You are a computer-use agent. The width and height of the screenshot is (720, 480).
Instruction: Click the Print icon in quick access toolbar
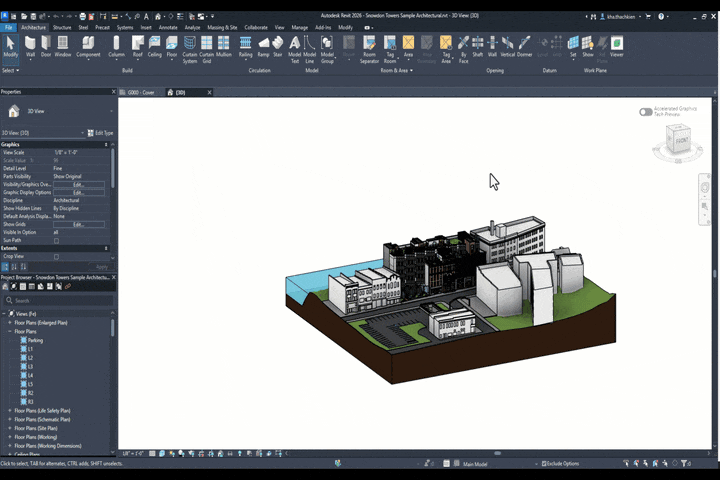[82, 17]
